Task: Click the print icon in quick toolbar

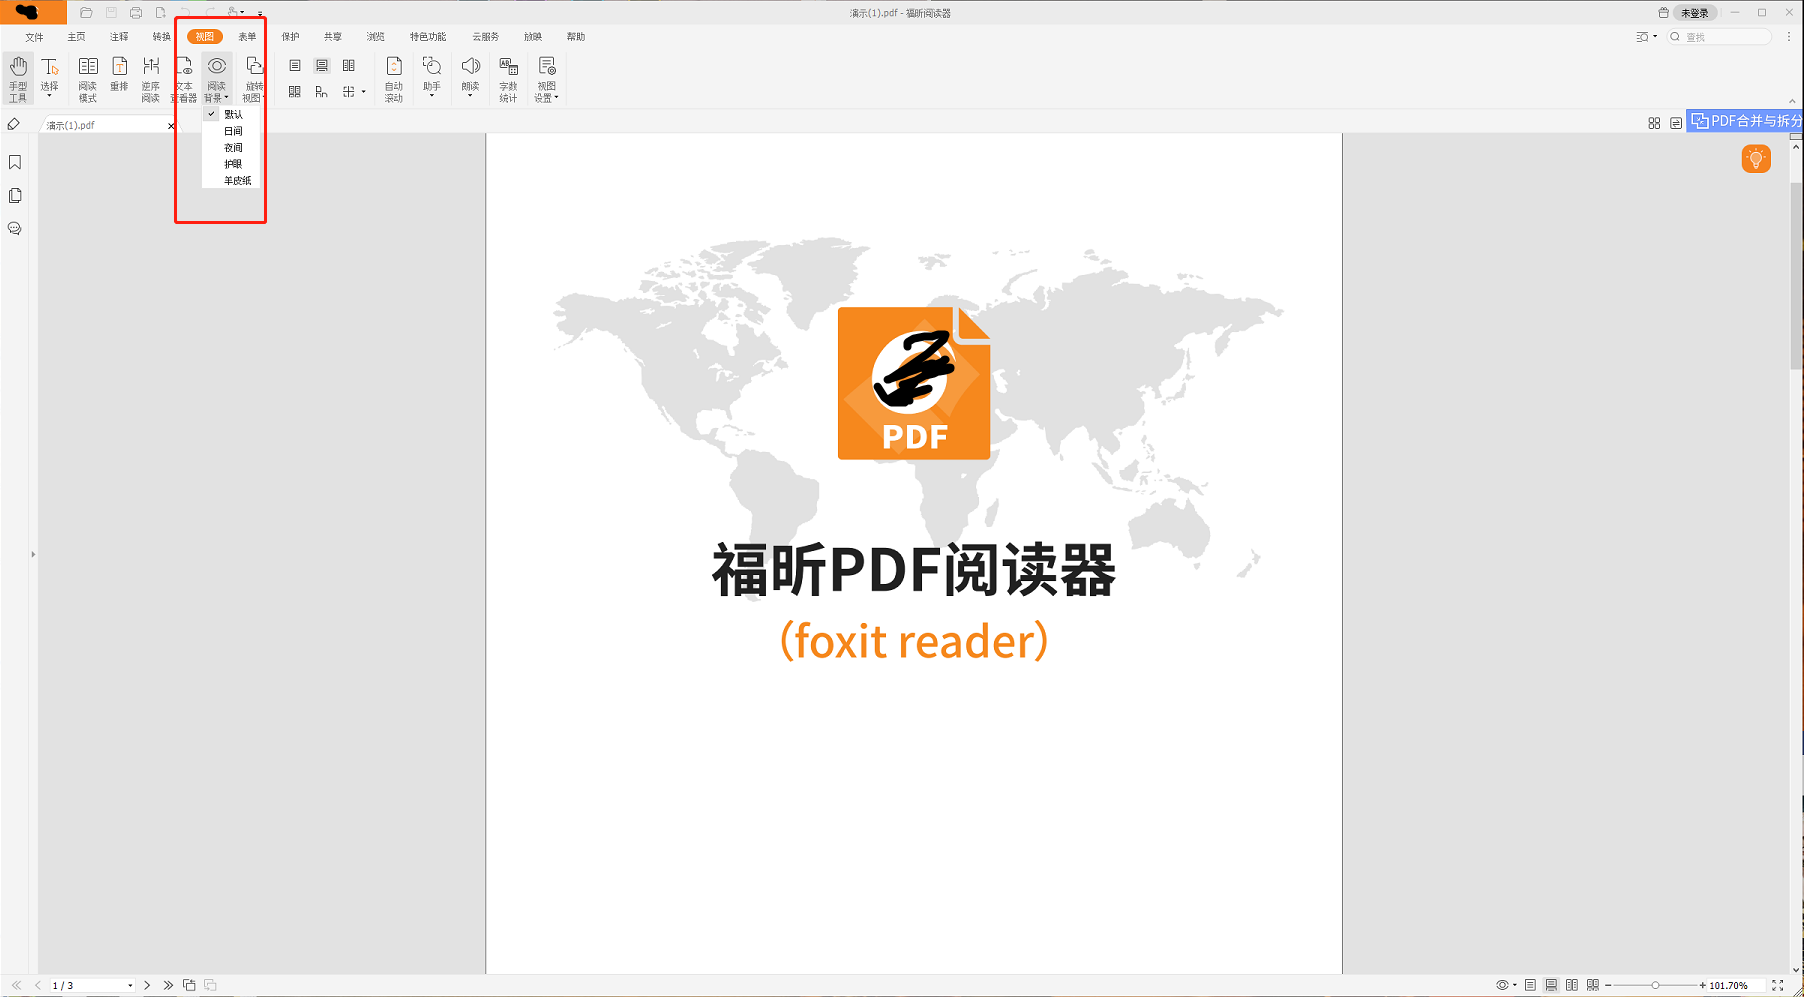Action: tap(136, 13)
